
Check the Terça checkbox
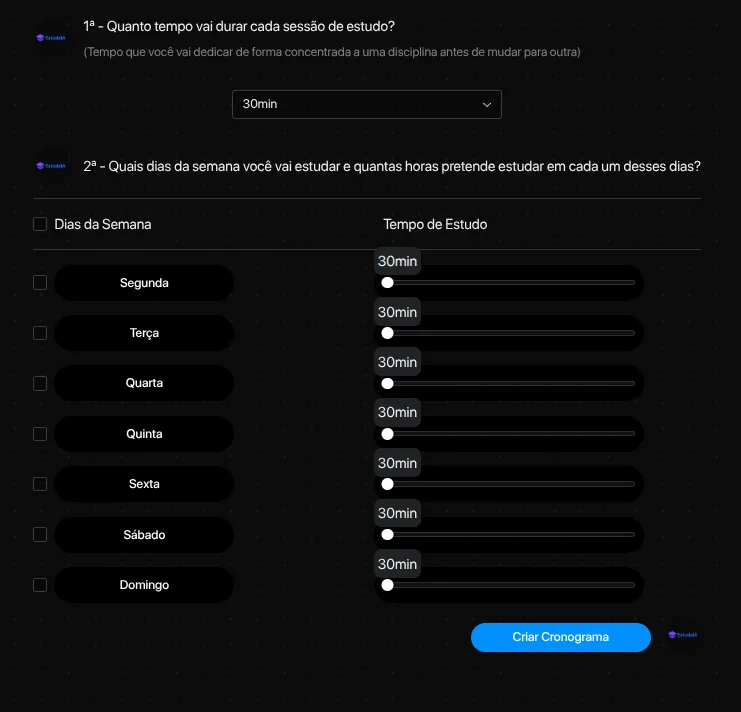click(x=40, y=333)
